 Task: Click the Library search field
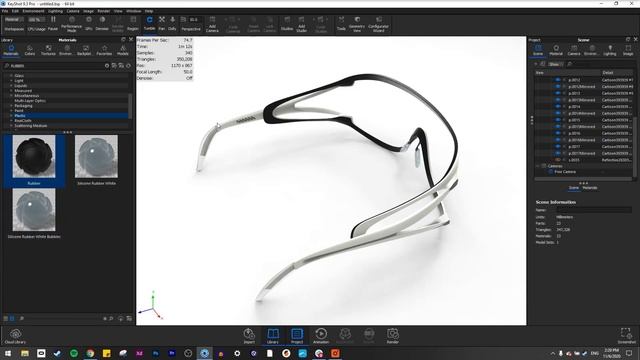pyautogui.click(x=53, y=65)
